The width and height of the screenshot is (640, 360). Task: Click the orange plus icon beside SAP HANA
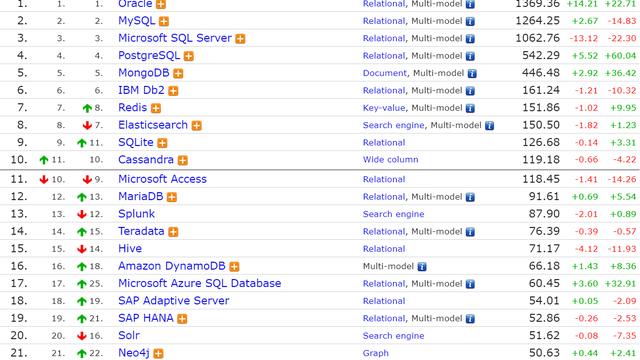pyautogui.click(x=182, y=319)
